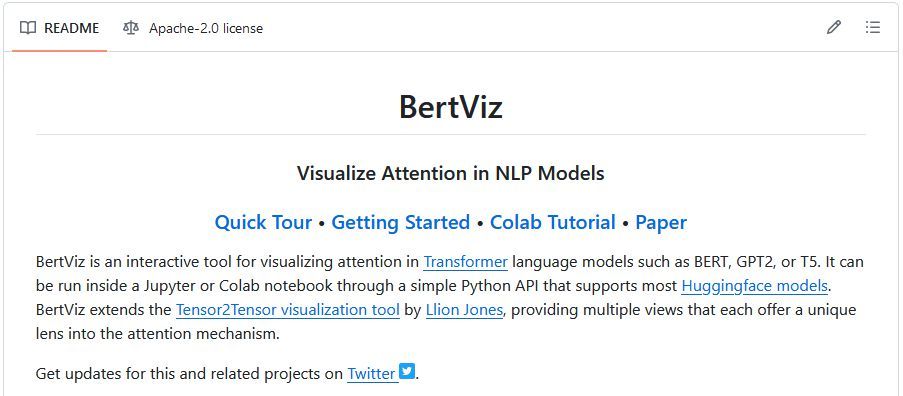Follow the Llion Jones link
The width and height of the screenshot is (903, 396).
[464, 310]
